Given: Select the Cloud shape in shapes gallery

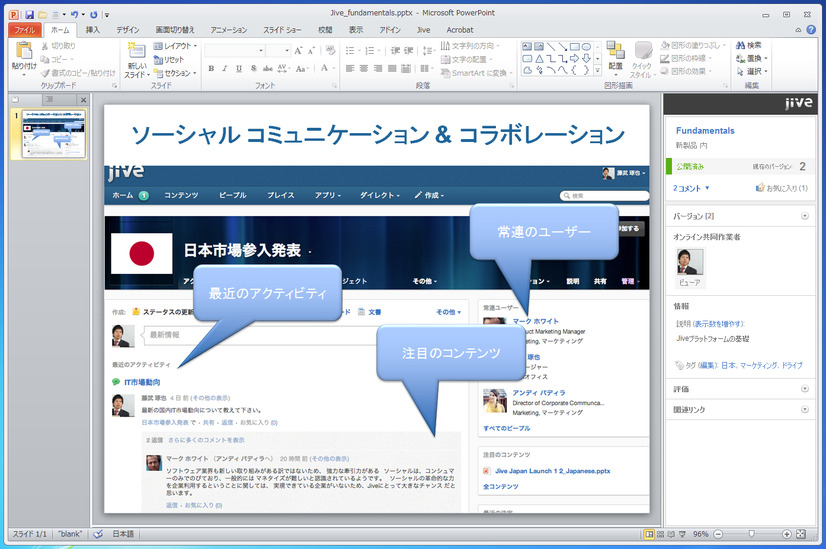Looking at the screenshot, I should pos(527,70).
